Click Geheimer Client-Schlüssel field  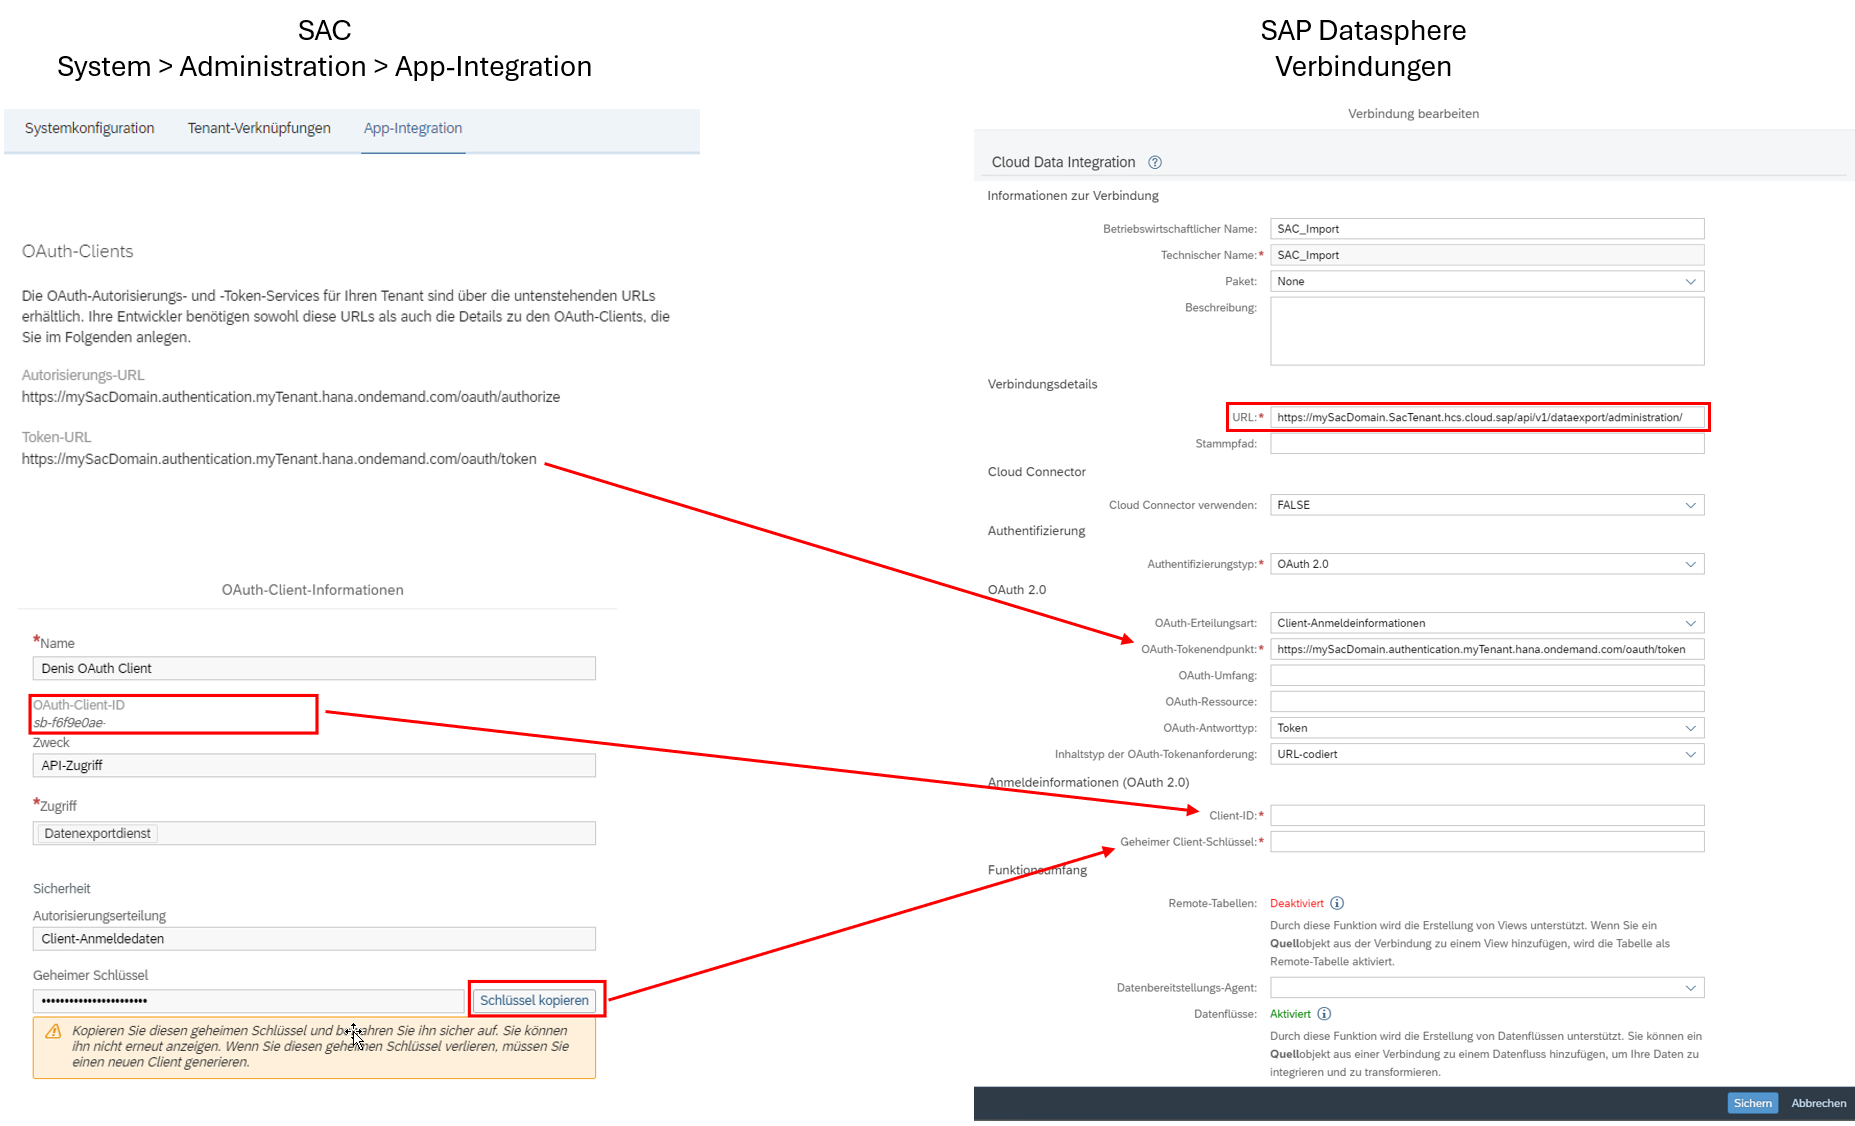coord(1487,842)
